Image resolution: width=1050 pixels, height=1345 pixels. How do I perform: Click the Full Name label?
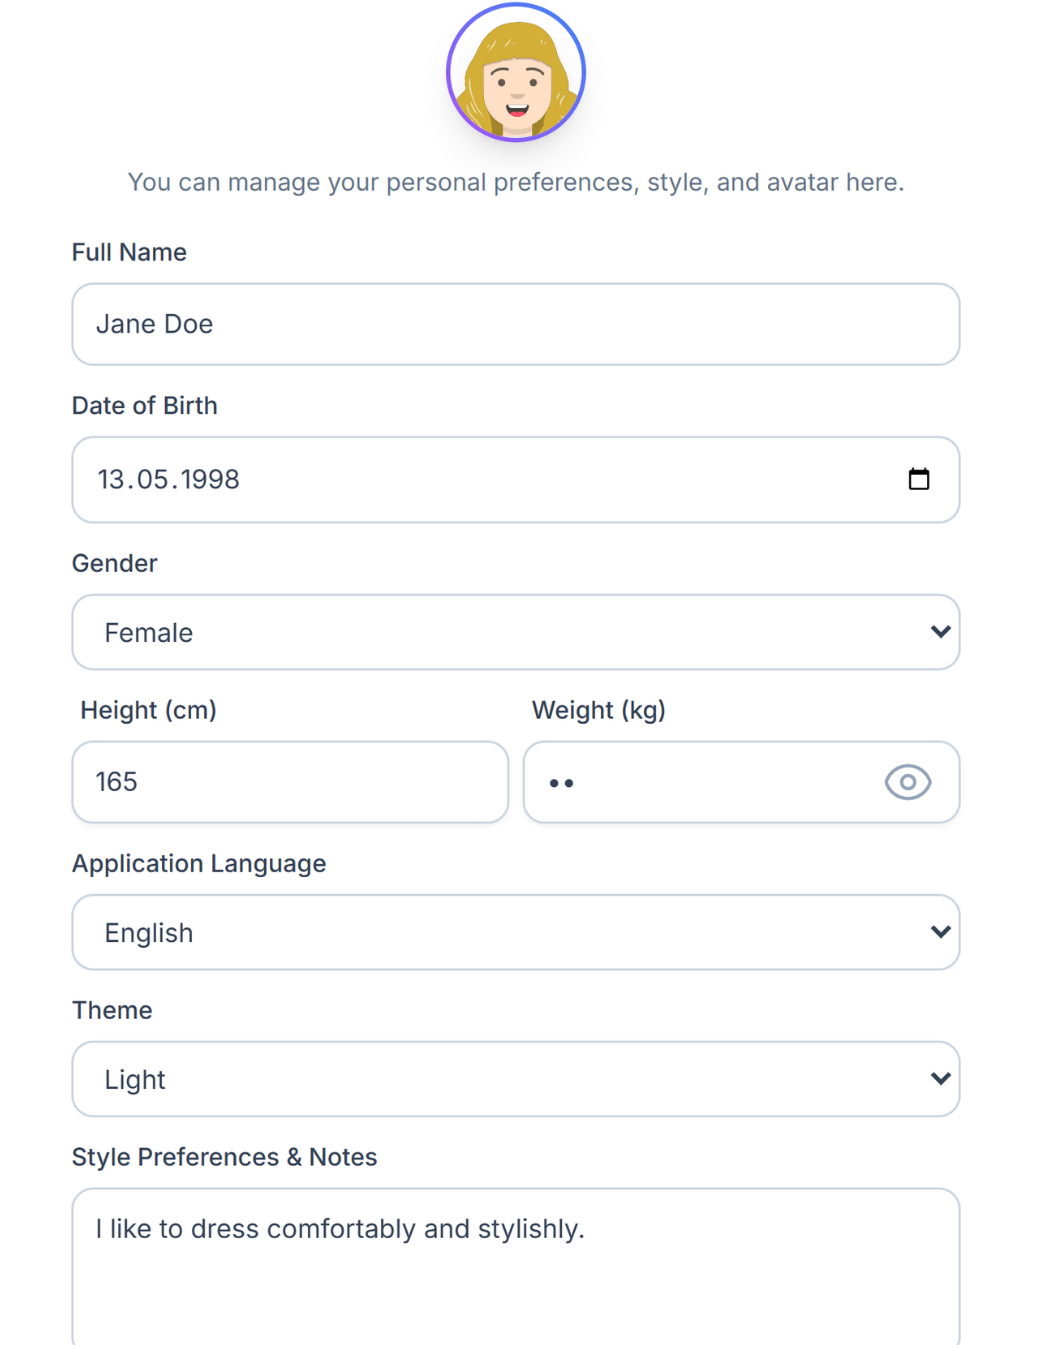click(128, 252)
